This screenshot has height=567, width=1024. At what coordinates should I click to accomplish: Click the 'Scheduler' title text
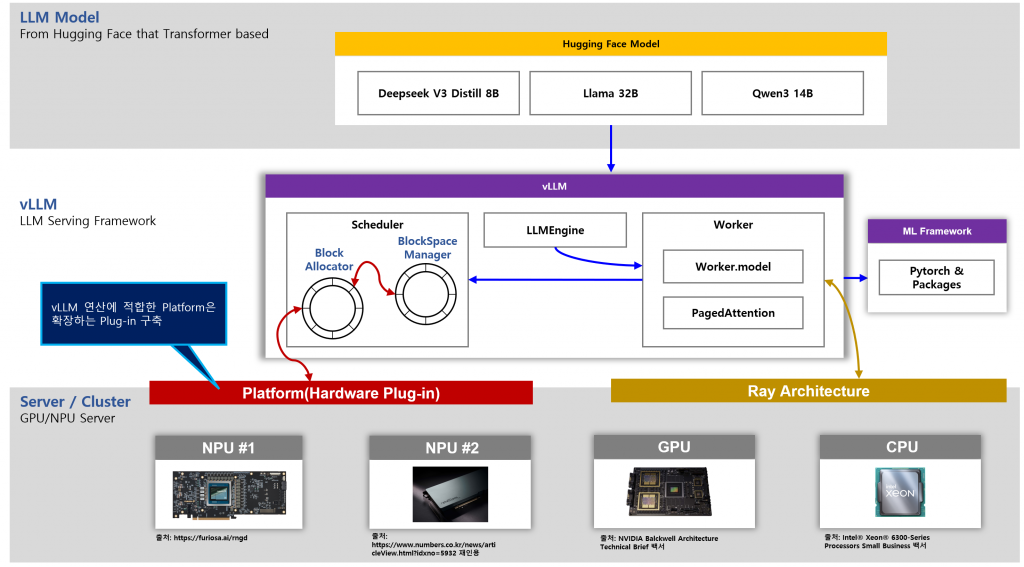(x=377, y=225)
